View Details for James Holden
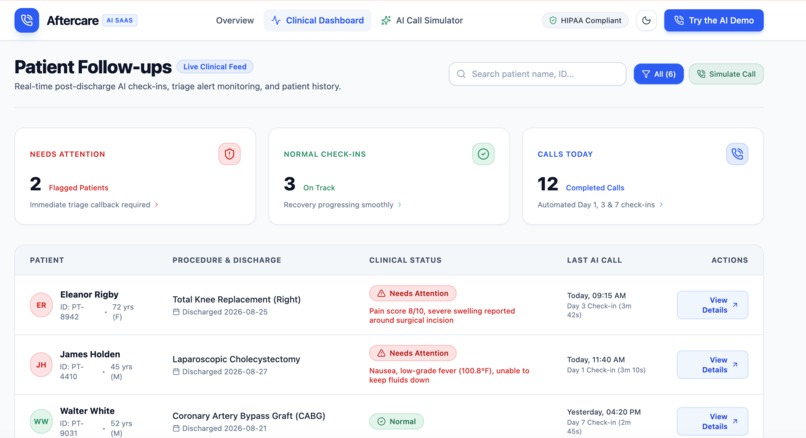The image size is (806, 438). [x=712, y=364]
